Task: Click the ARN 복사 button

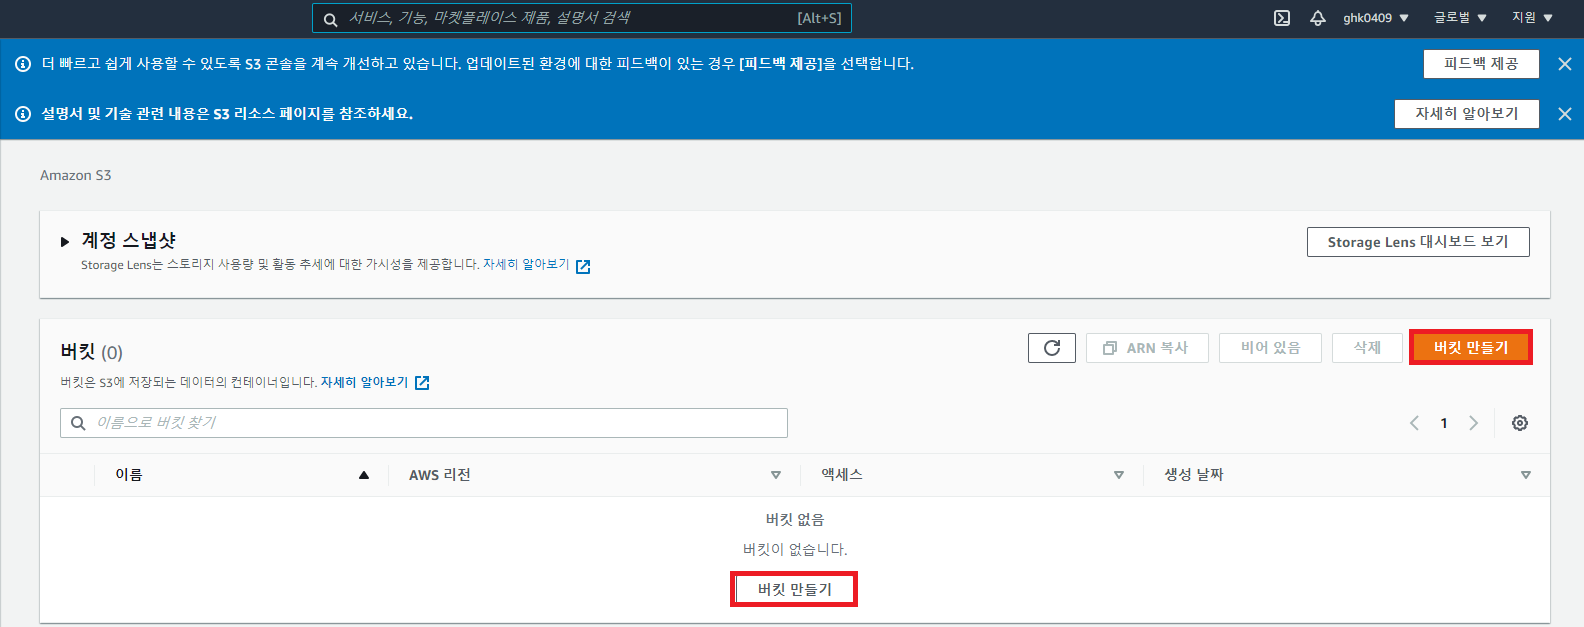Action: pyautogui.click(x=1147, y=348)
